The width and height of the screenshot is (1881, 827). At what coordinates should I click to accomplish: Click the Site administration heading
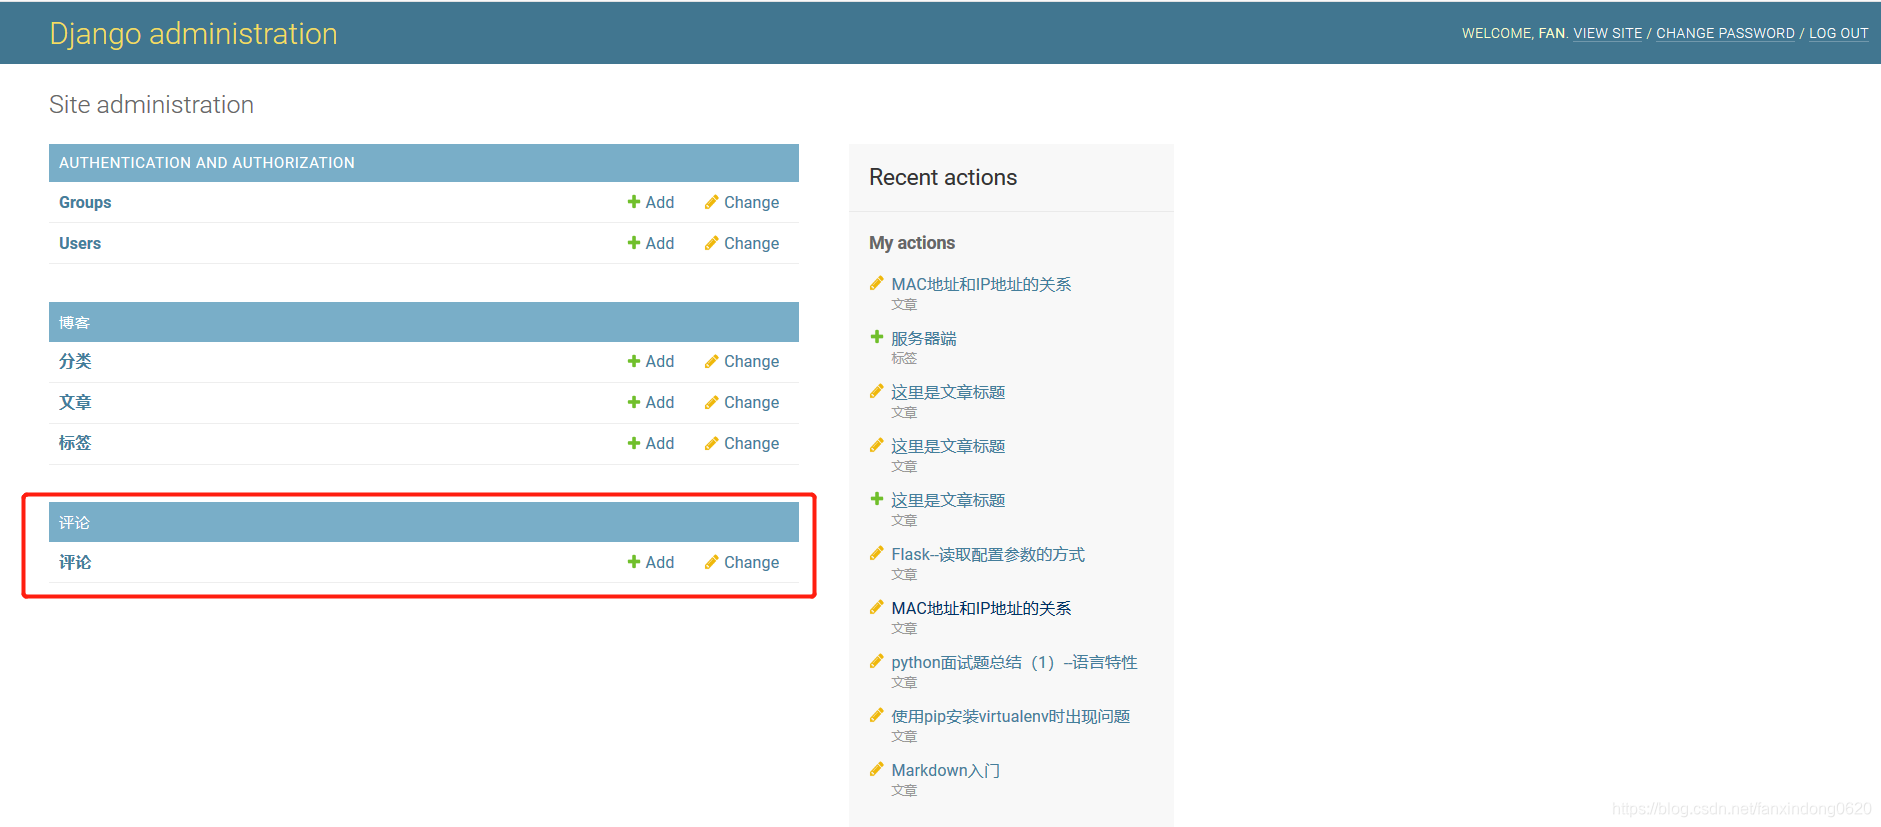(151, 105)
